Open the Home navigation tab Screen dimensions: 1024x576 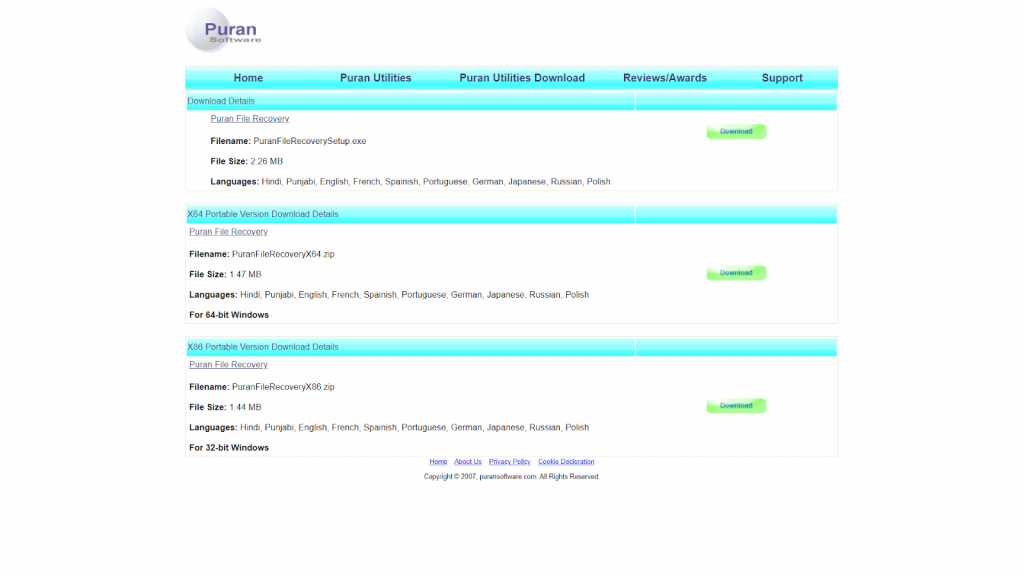(x=248, y=78)
